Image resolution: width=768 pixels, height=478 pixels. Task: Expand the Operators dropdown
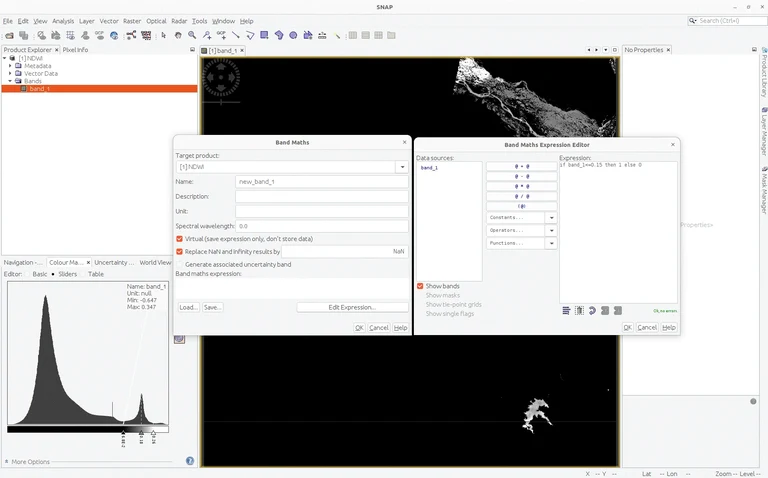552,230
